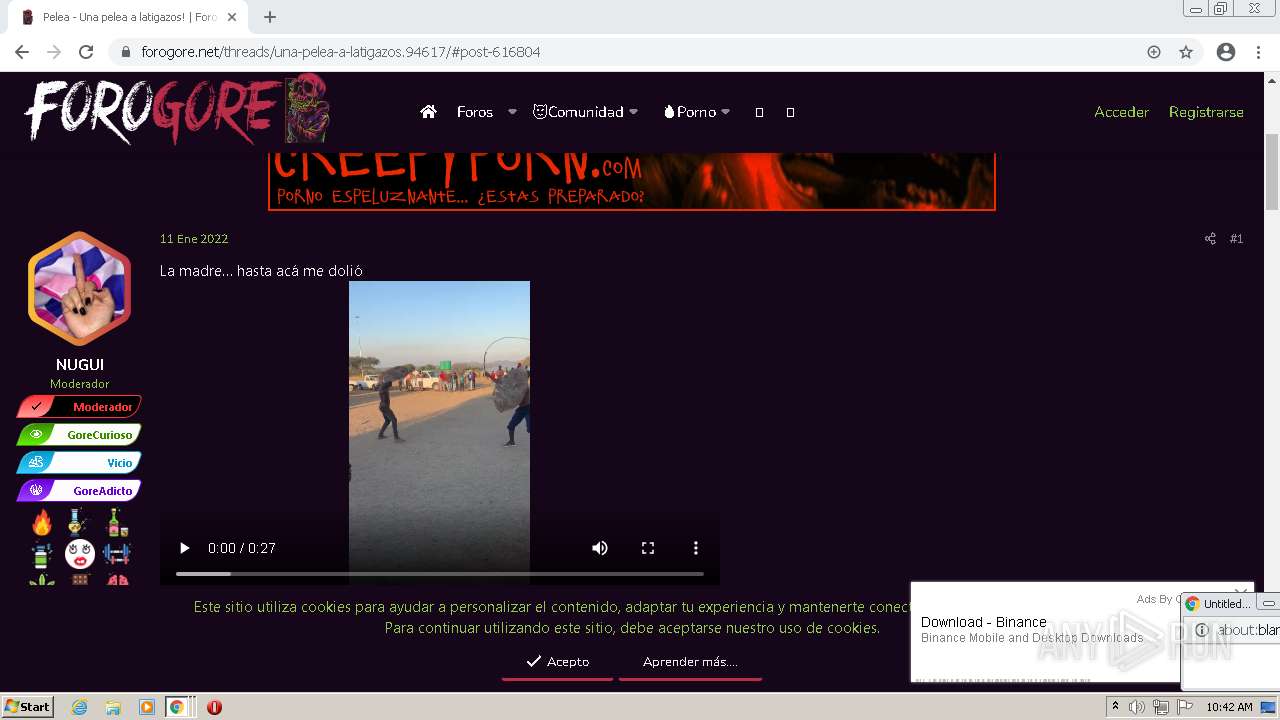This screenshot has height=720, width=1280.
Task: Bookmark this page with the star icon
Action: [x=1186, y=52]
